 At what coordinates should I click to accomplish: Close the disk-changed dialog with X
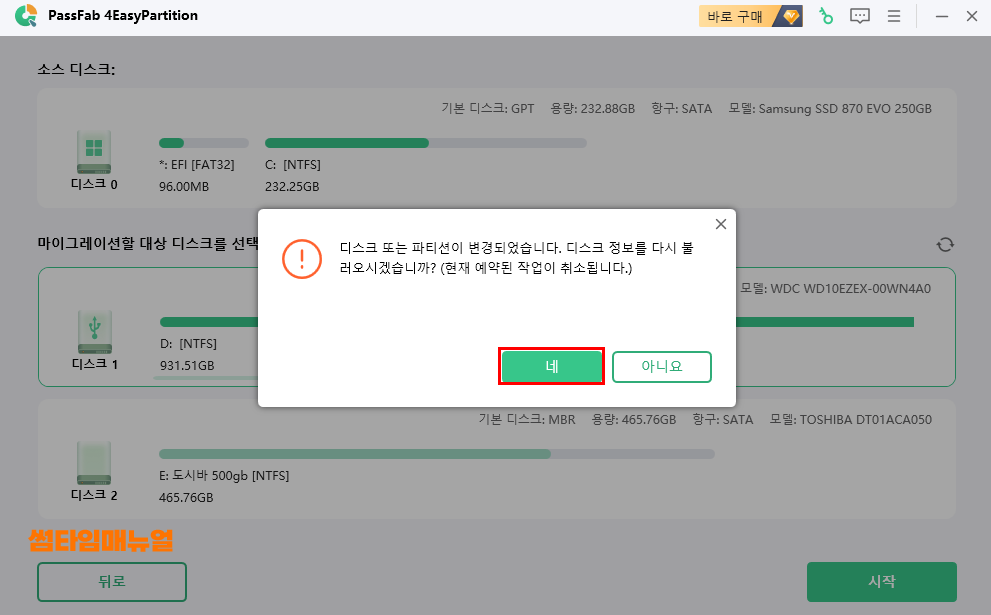(x=720, y=224)
